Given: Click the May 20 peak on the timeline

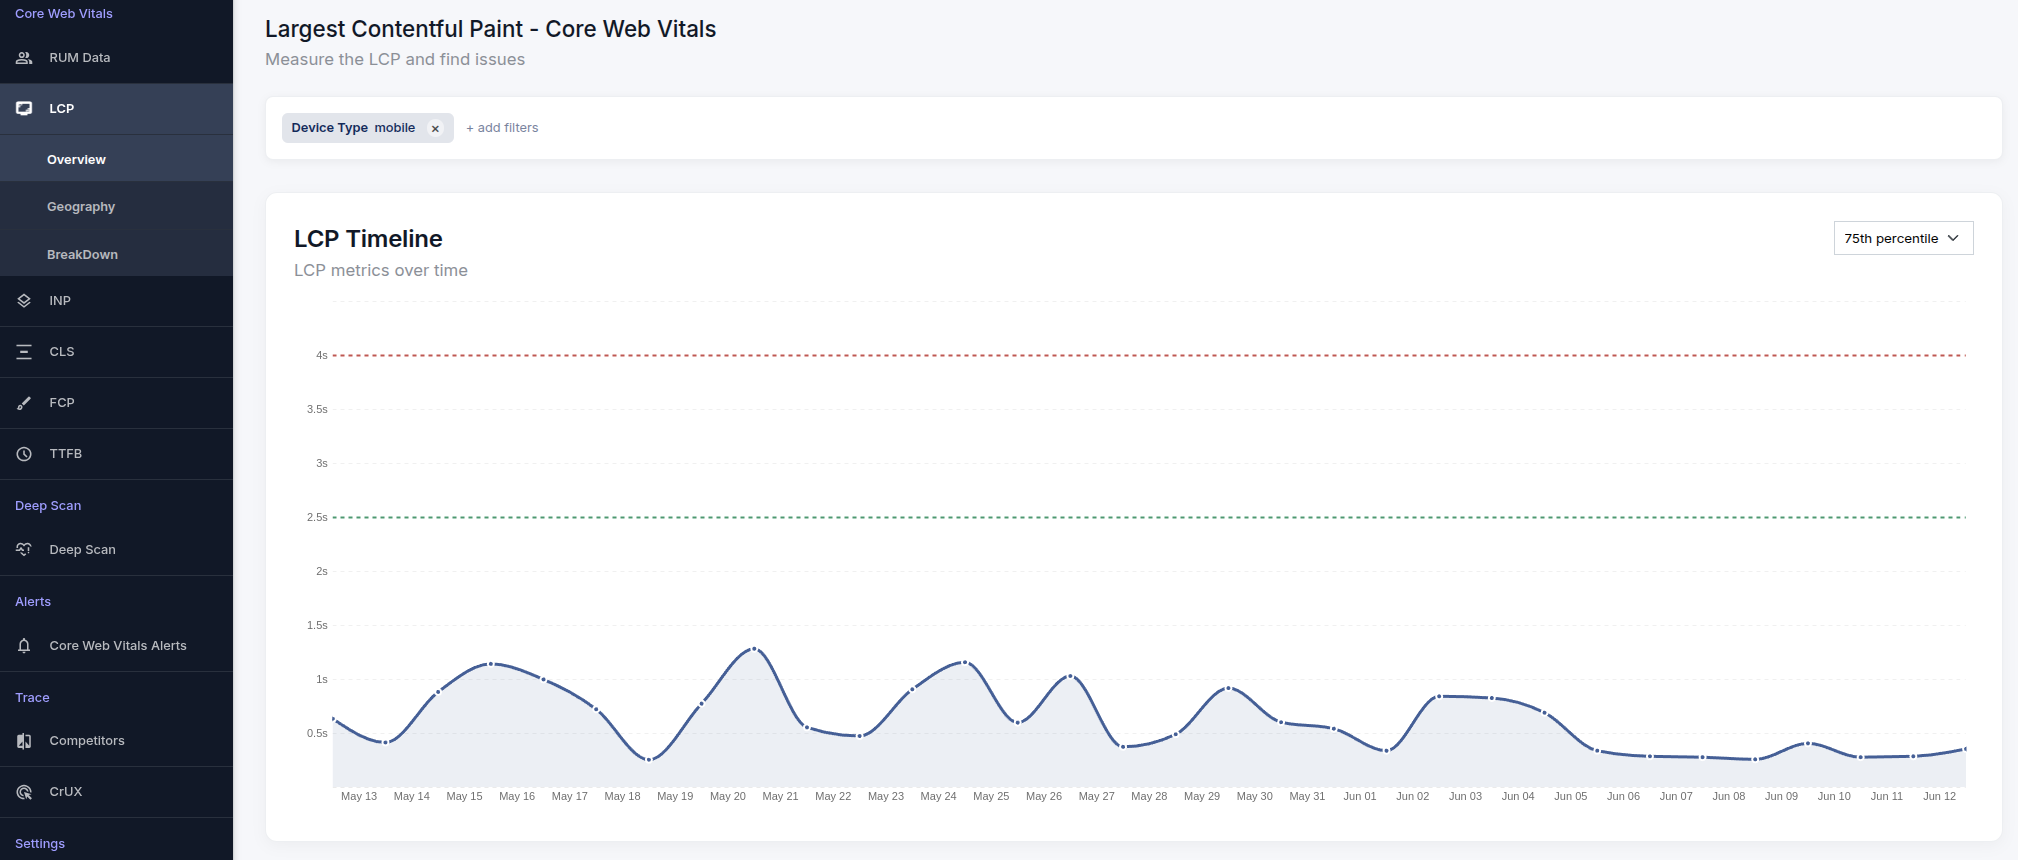Looking at the screenshot, I should [x=752, y=650].
